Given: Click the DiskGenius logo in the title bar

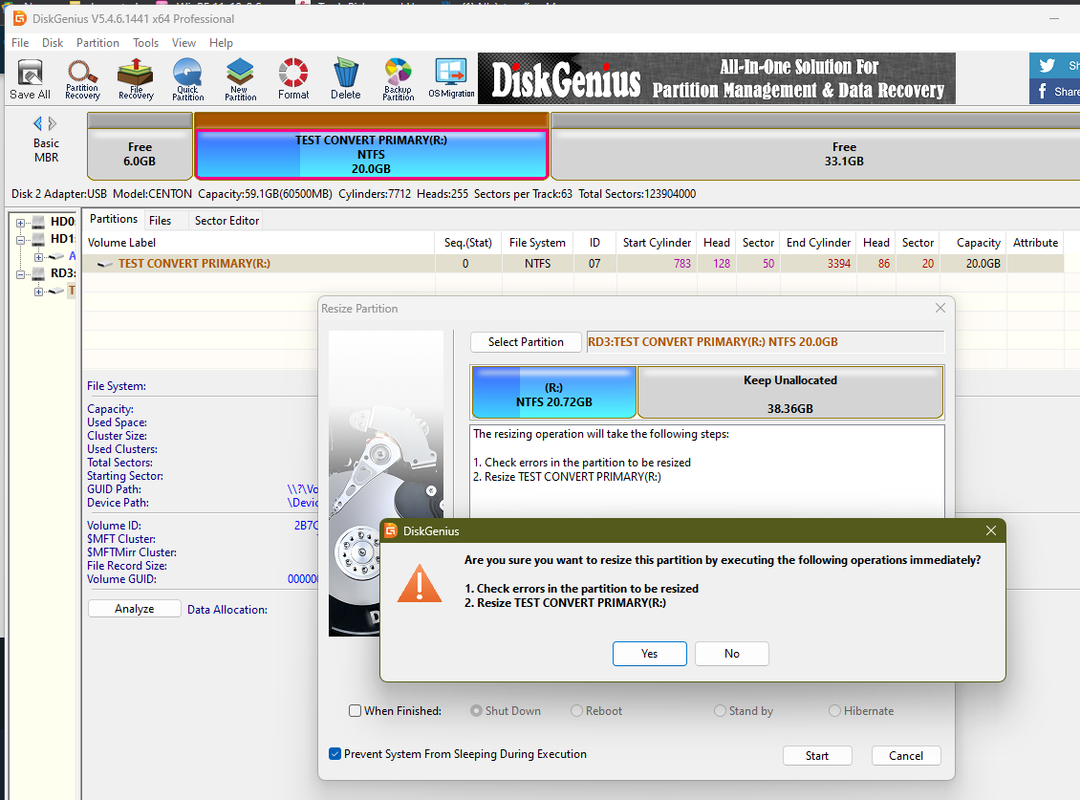Looking at the screenshot, I should coord(19,19).
